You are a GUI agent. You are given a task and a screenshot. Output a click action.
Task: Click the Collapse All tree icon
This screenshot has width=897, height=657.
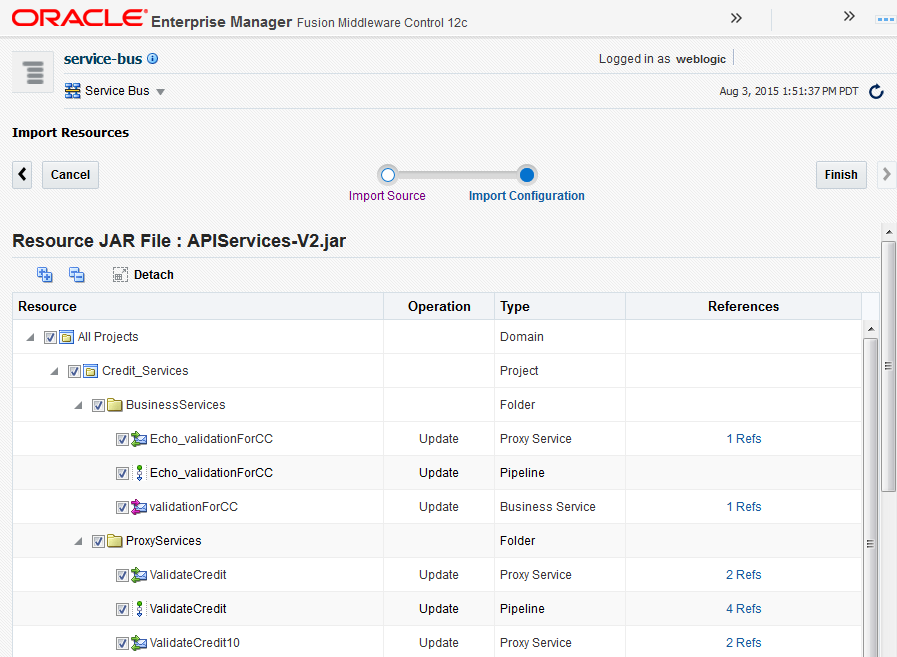(77, 275)
